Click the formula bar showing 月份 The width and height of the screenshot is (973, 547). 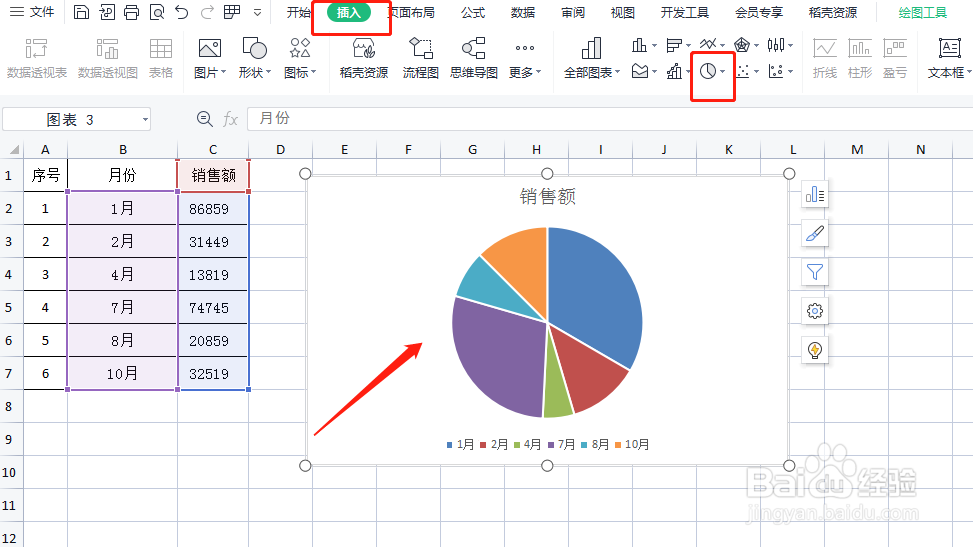click(609, 119)
